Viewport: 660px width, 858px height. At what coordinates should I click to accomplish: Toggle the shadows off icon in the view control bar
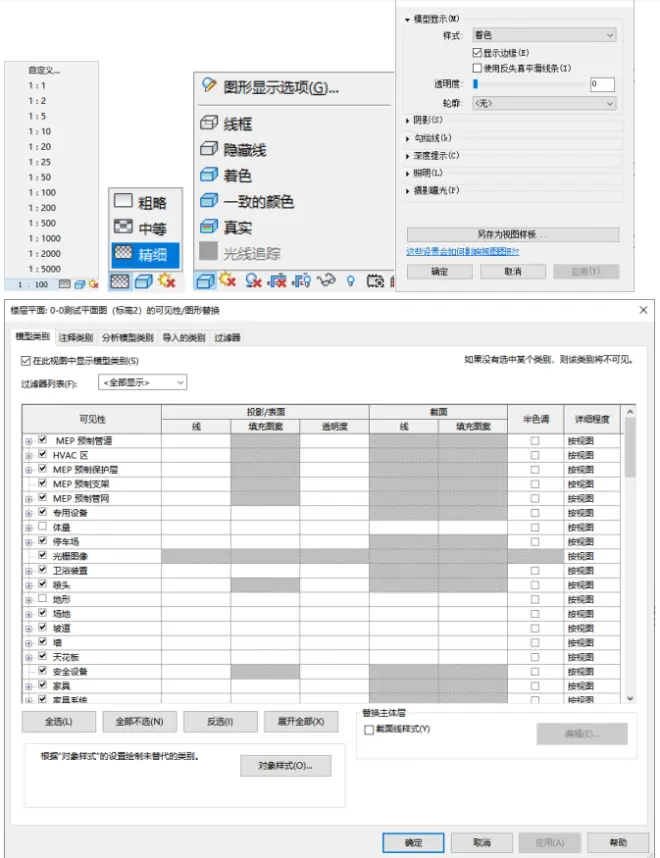click(x=253, y=281)
